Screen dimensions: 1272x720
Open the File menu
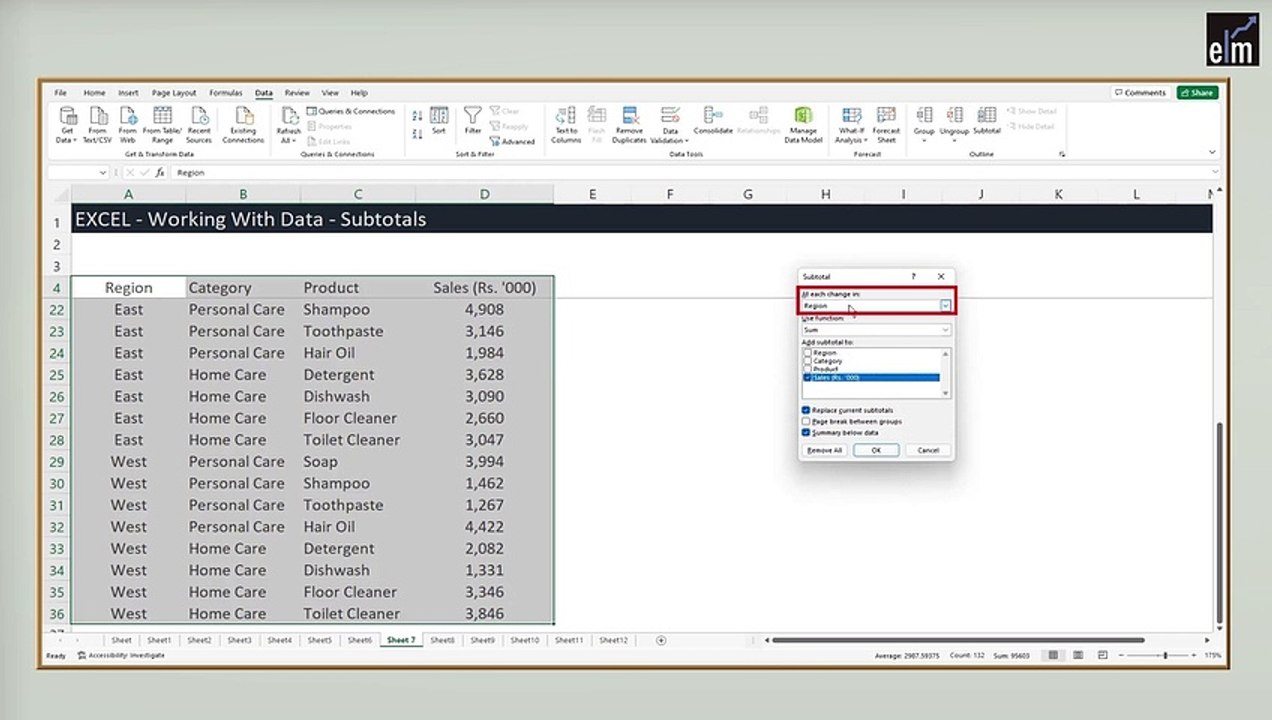click(x=60, y=93)
